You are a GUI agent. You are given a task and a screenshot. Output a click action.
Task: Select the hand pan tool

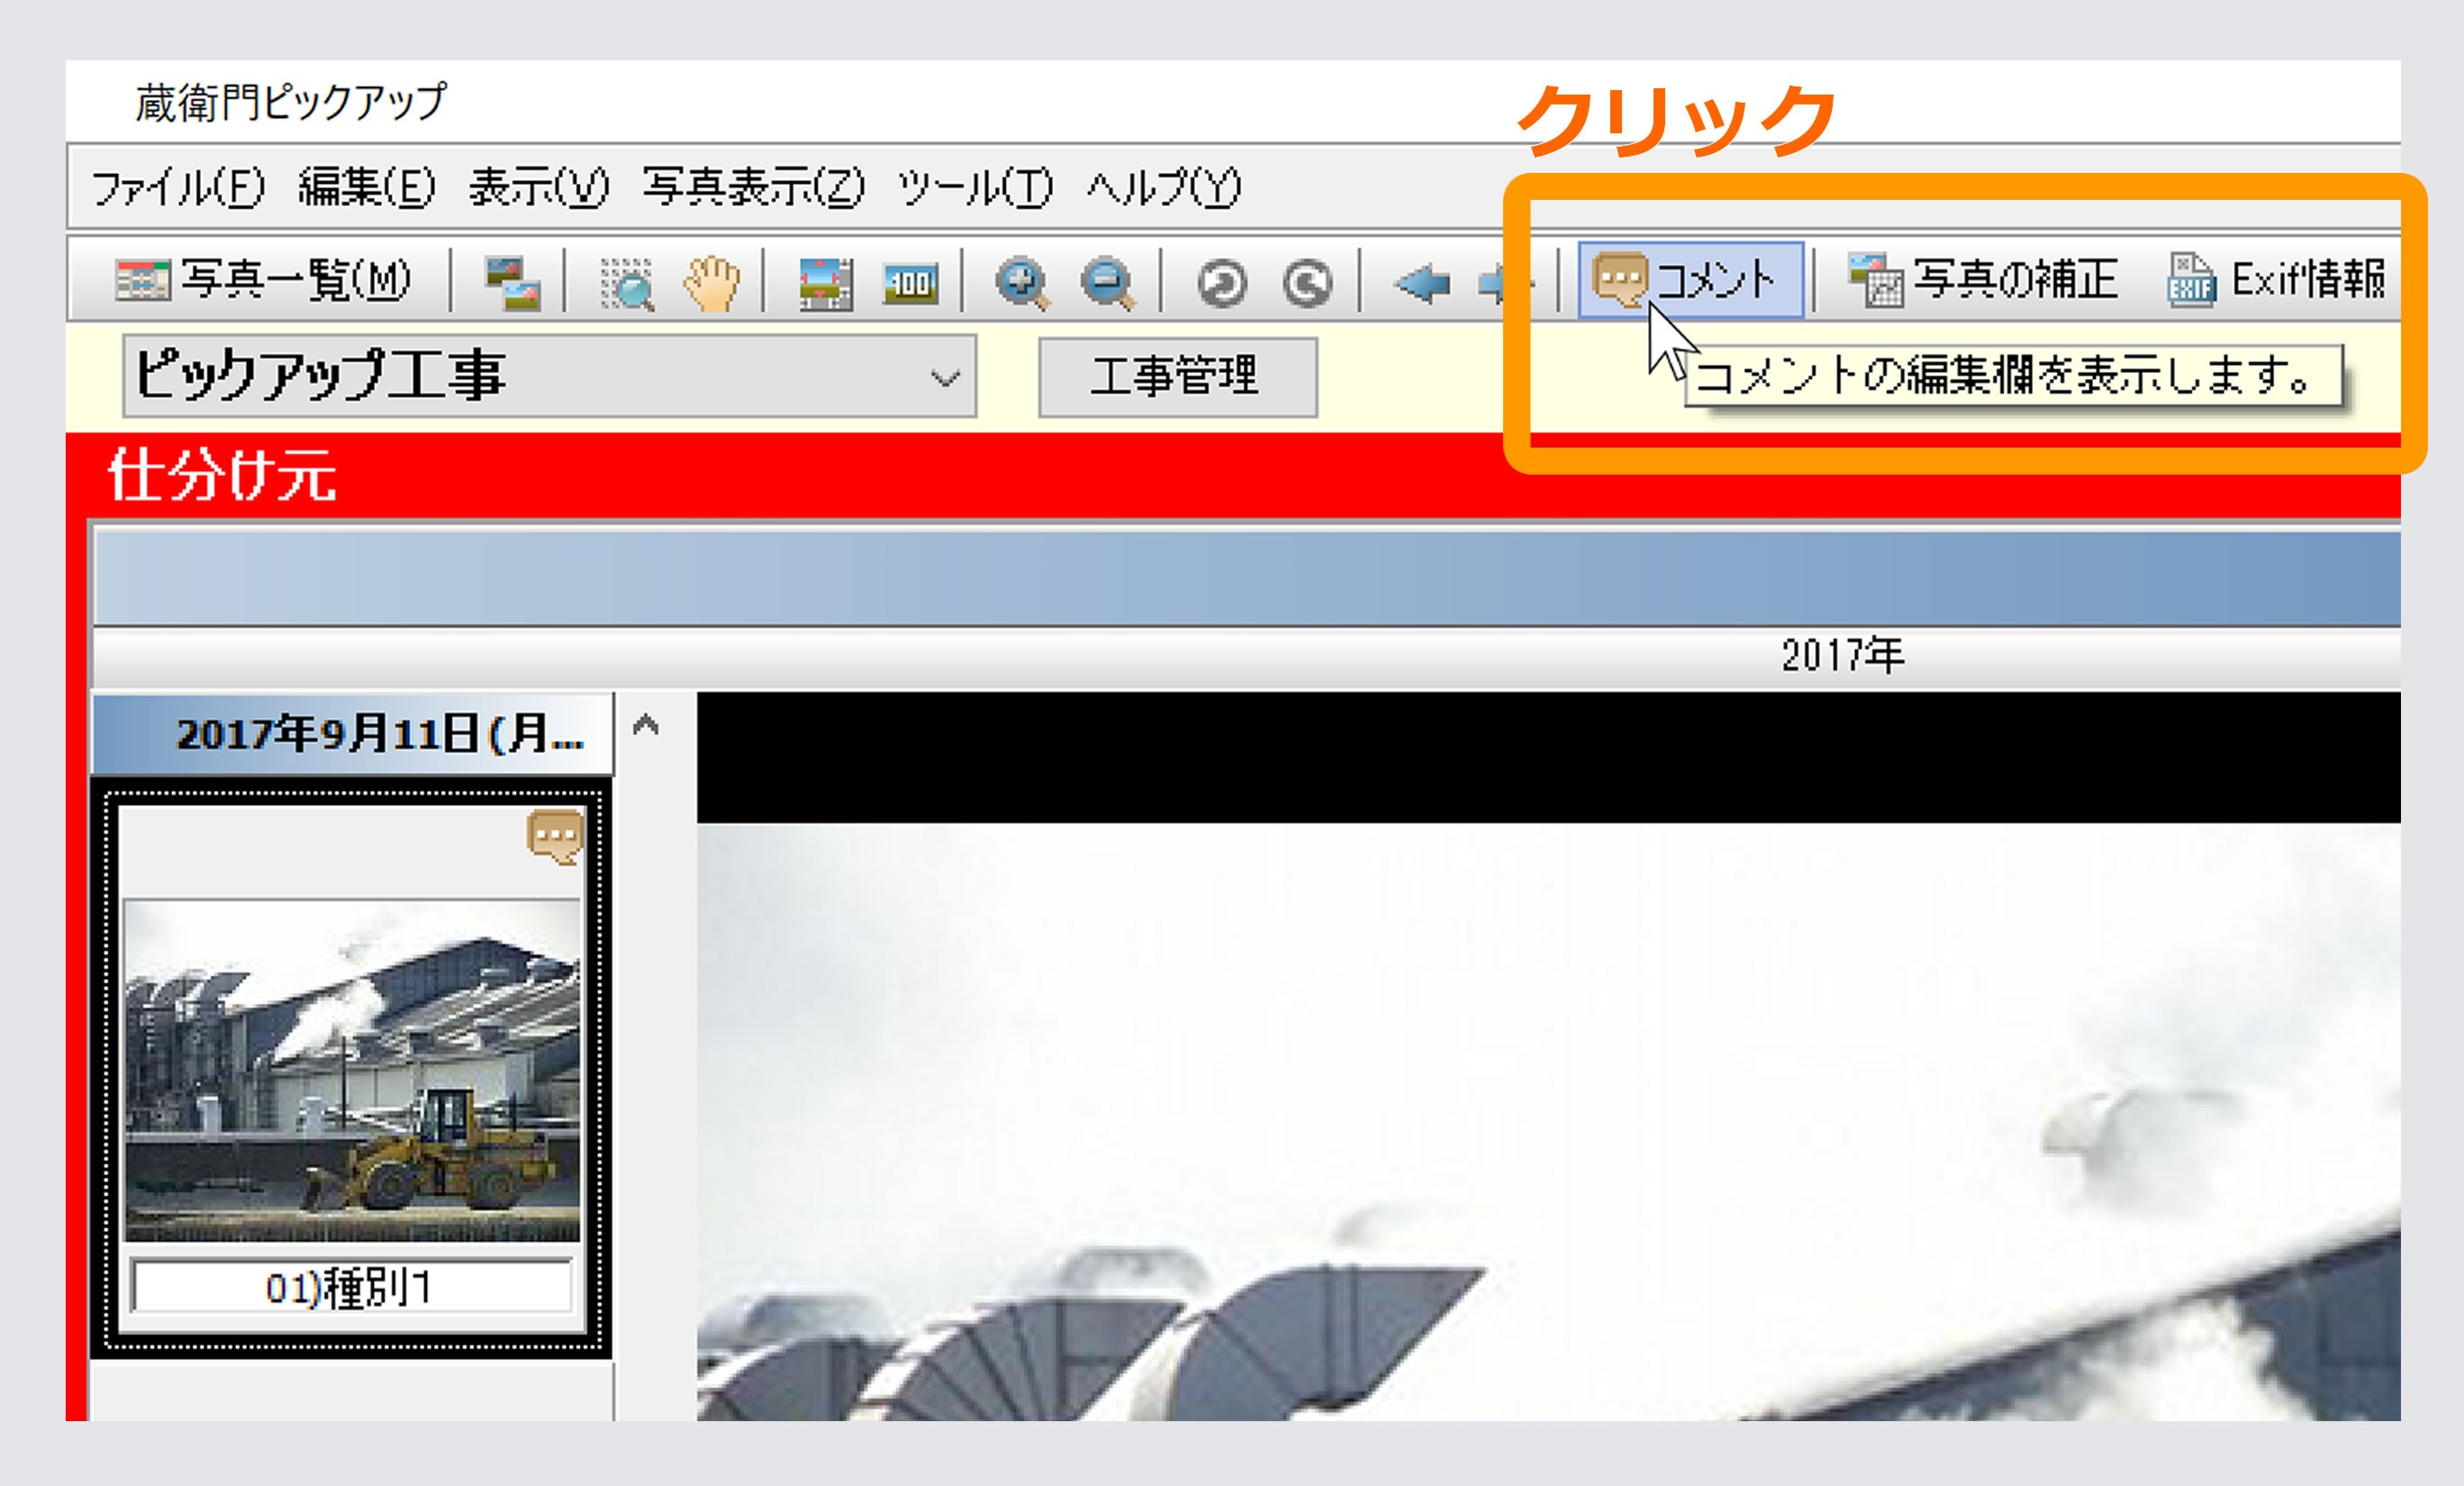click(x=711, y=283)
